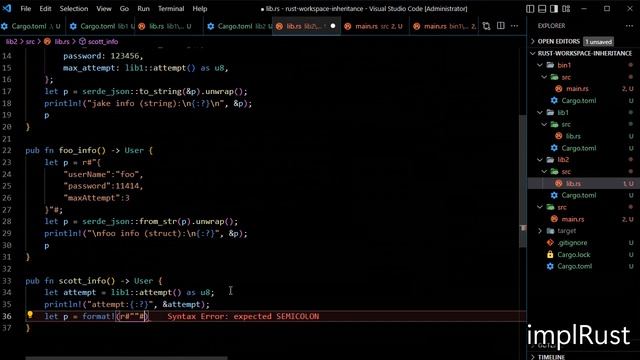The image size is (640, 360).
Task: Collapse src folder under lib1
Action: pyautogui.click(x=566, y=124)
